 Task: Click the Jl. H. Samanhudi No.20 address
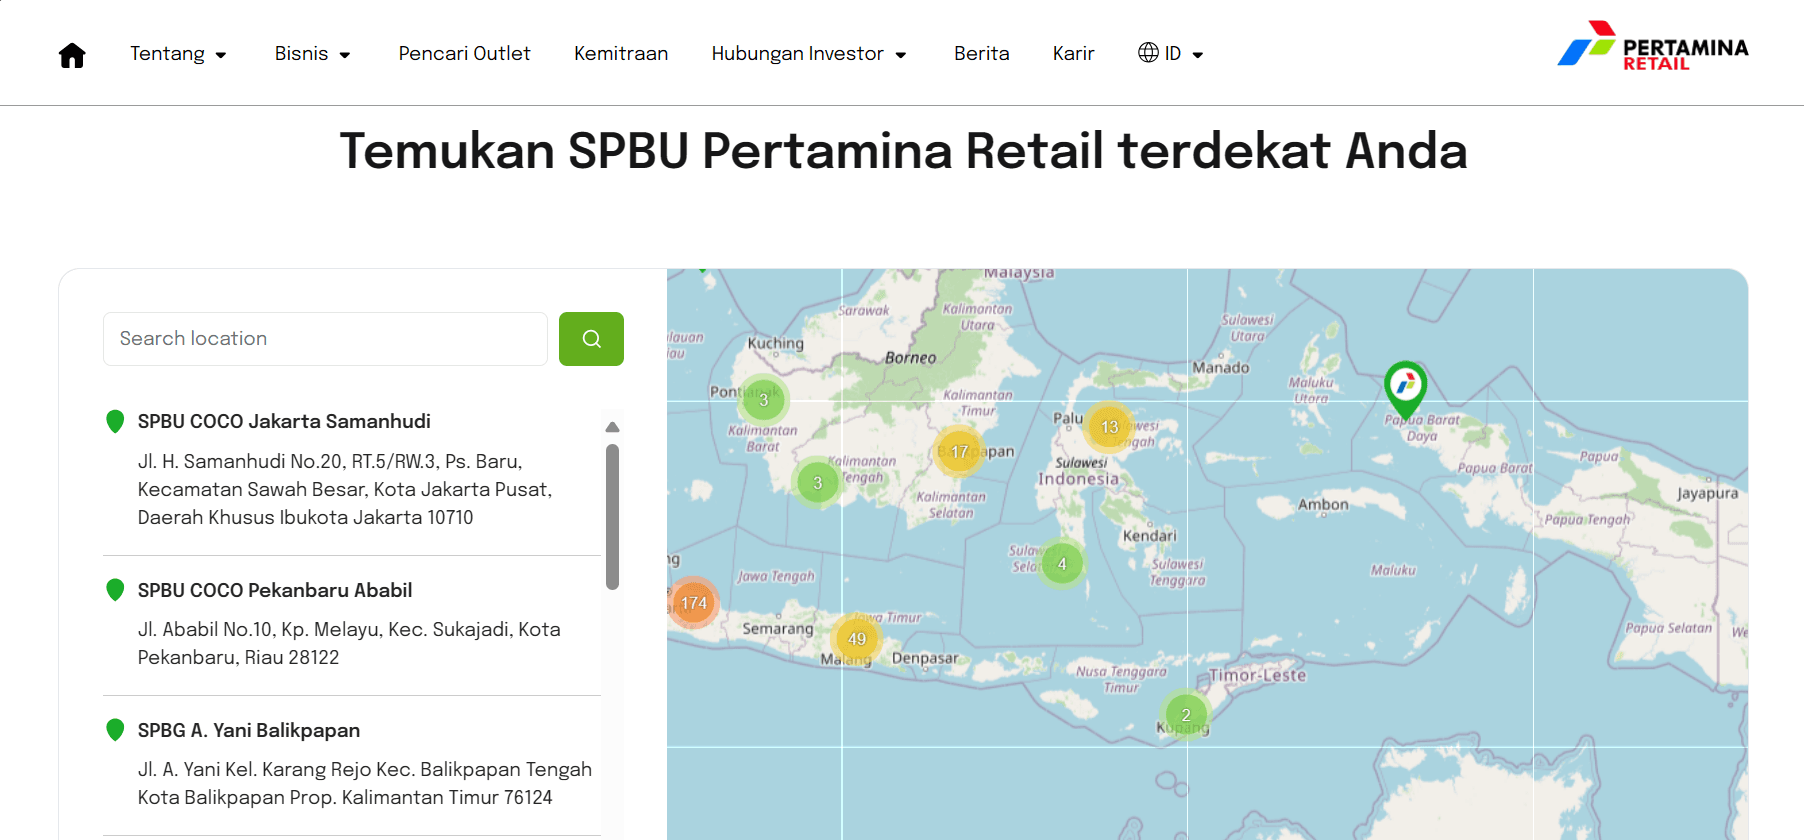pos(345,489)
